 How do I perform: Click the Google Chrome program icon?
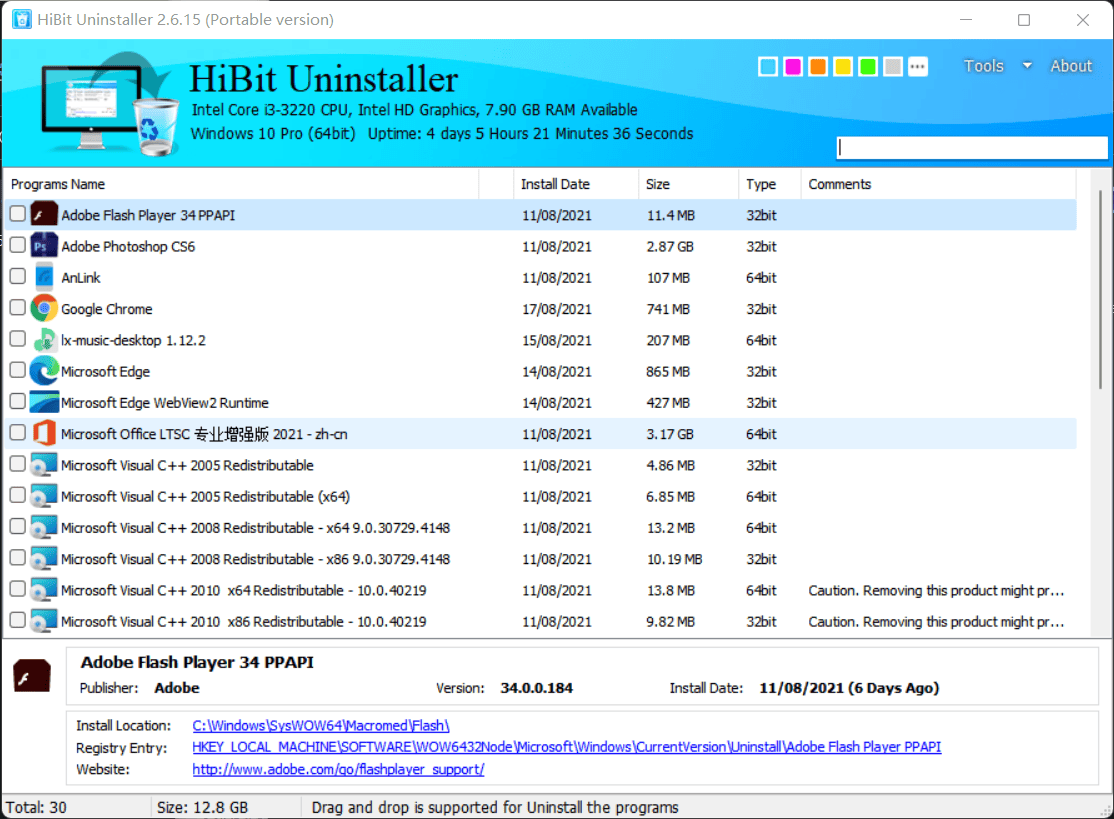[44, 308]
